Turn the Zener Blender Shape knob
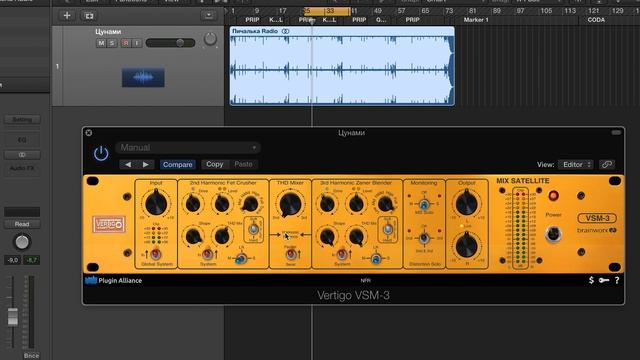This screenshot has width=640, height=360. click(x=327, y=236)
